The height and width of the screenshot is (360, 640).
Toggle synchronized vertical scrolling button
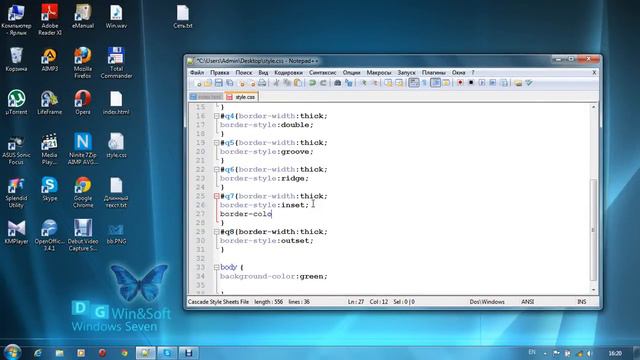tap(389, 83)
